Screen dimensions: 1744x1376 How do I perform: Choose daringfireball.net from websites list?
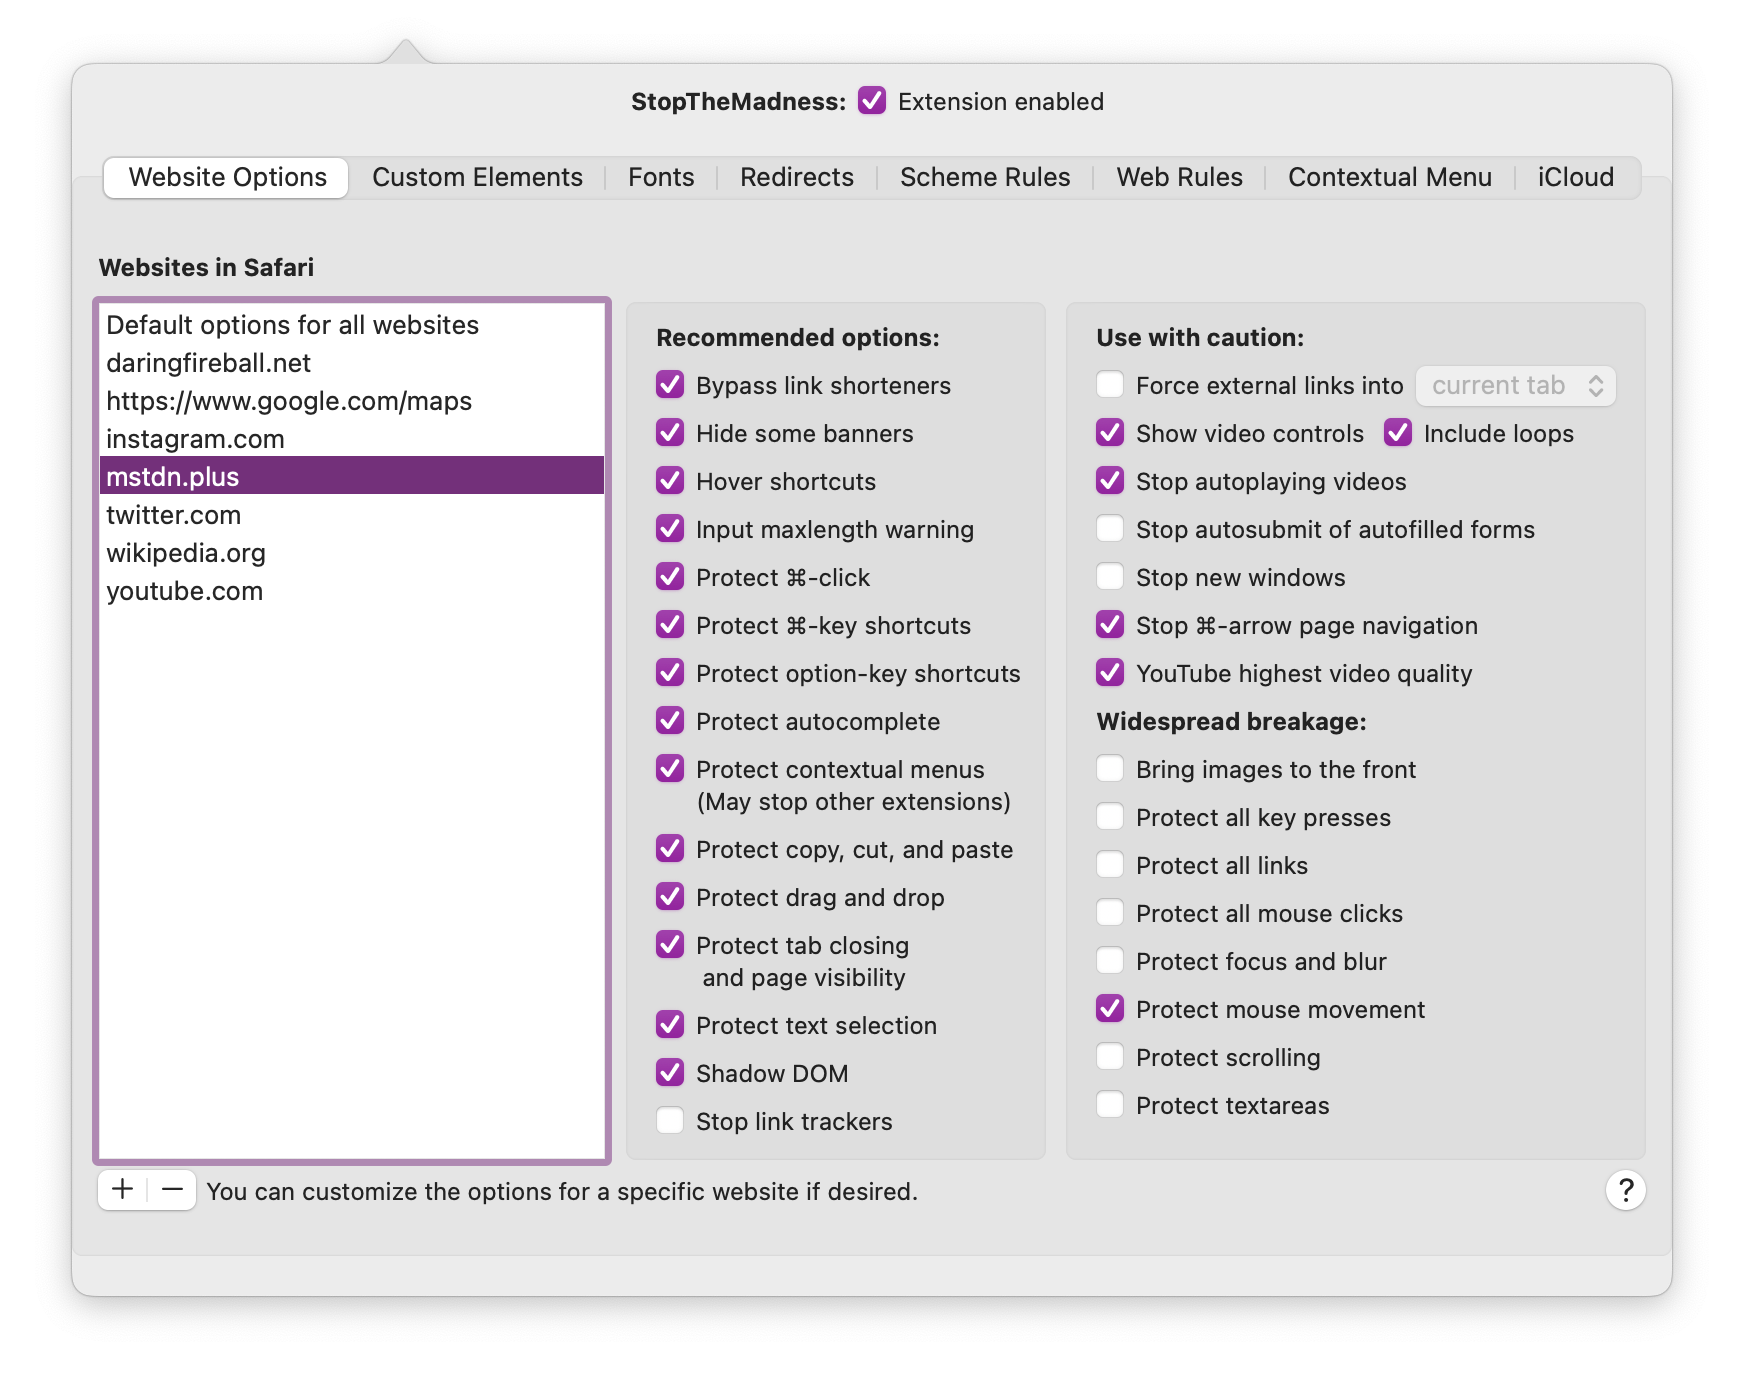point(208,363)
